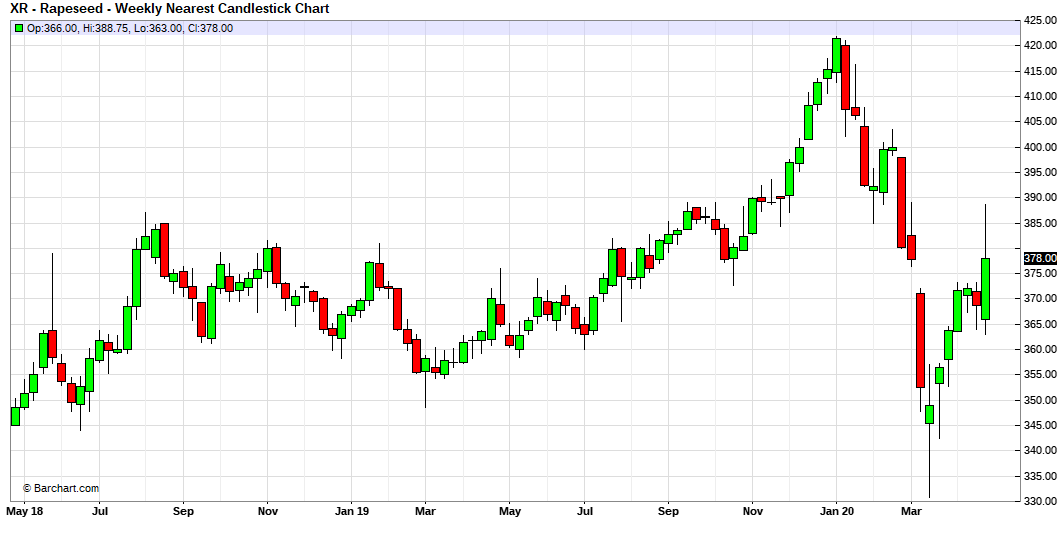Click the 'Jan 19' date axis label
This screenshot has height=542, width=1062.
point(350,512)
